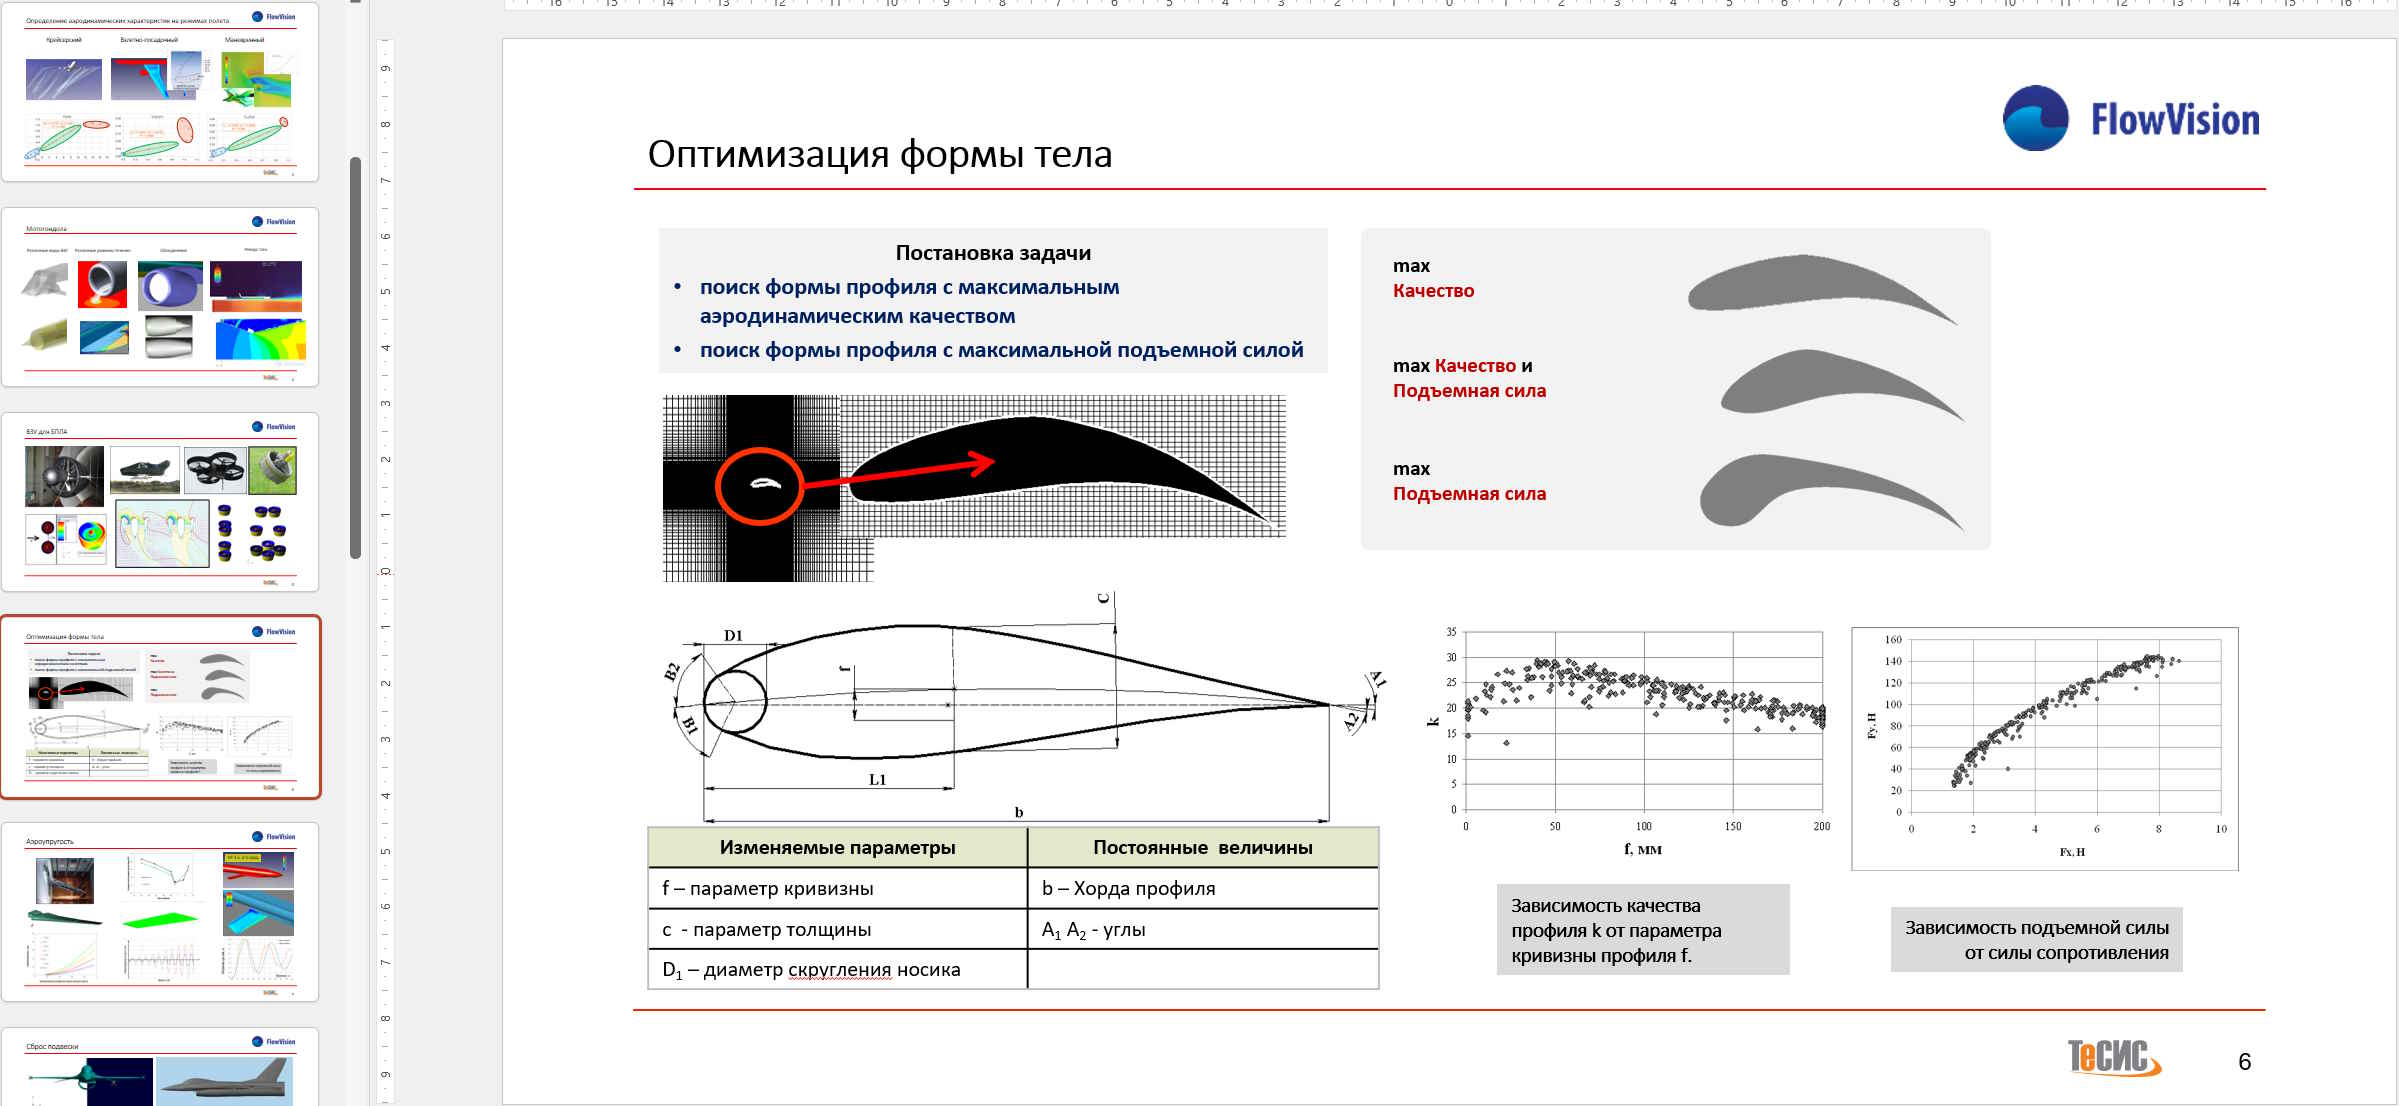Viewport: 2399px width, 1106px height.
Task: Select the red circle around the small airfoil
Action: click(x=759, y=486)
